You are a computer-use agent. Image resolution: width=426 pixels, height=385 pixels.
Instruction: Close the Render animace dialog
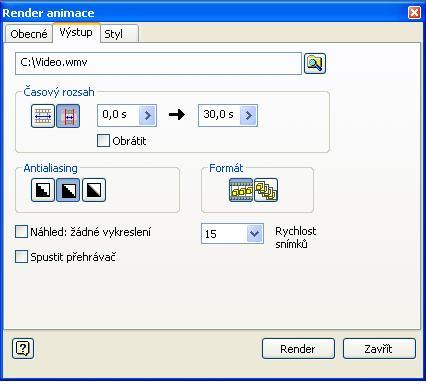point(414,13)
